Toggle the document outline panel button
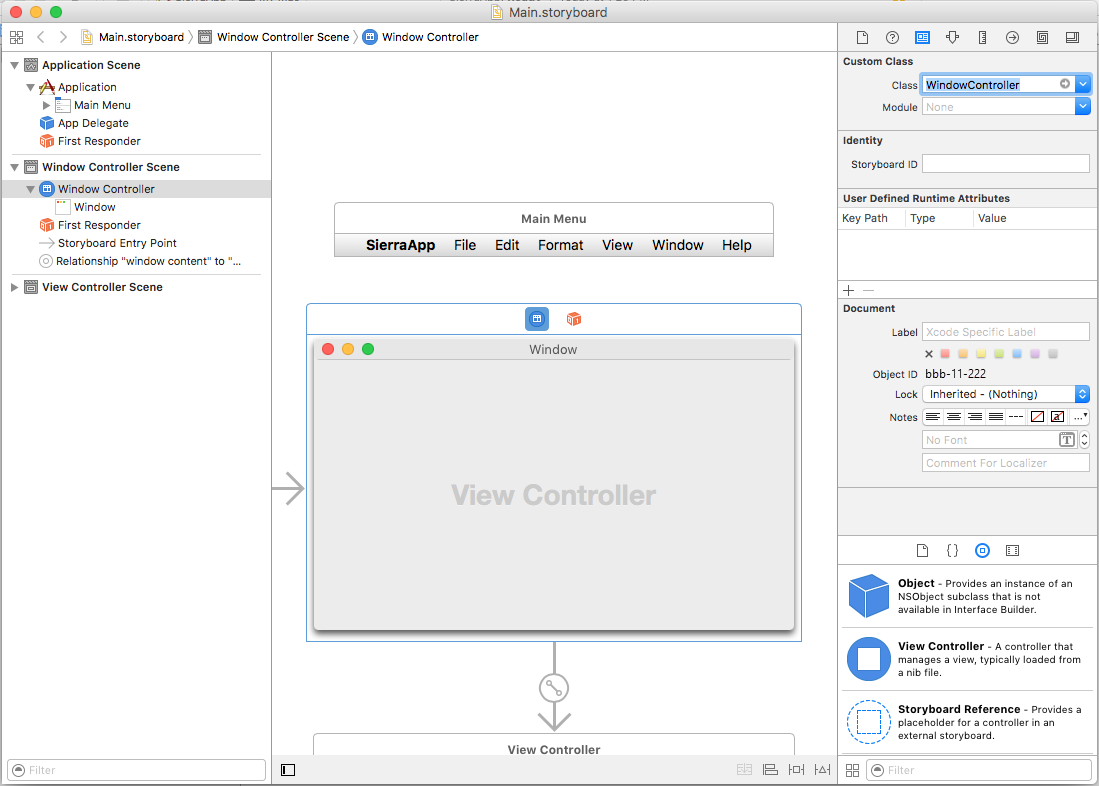Screen dimensions: 1099x786 click(288, 770)
